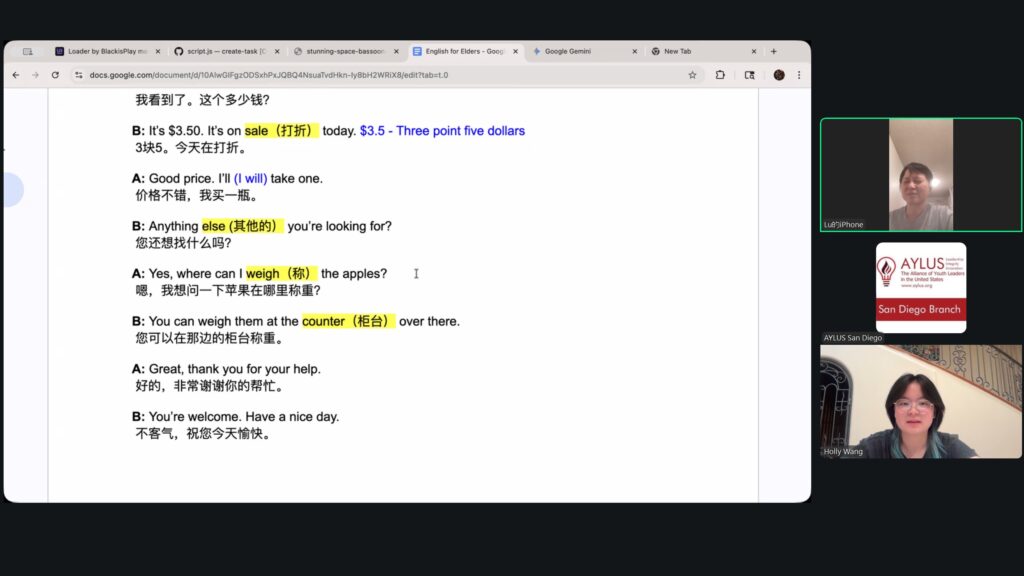This screenshot has height=576, width=1024.
Task: Open the Chrome three-dot menu
Action: [798, 75]
